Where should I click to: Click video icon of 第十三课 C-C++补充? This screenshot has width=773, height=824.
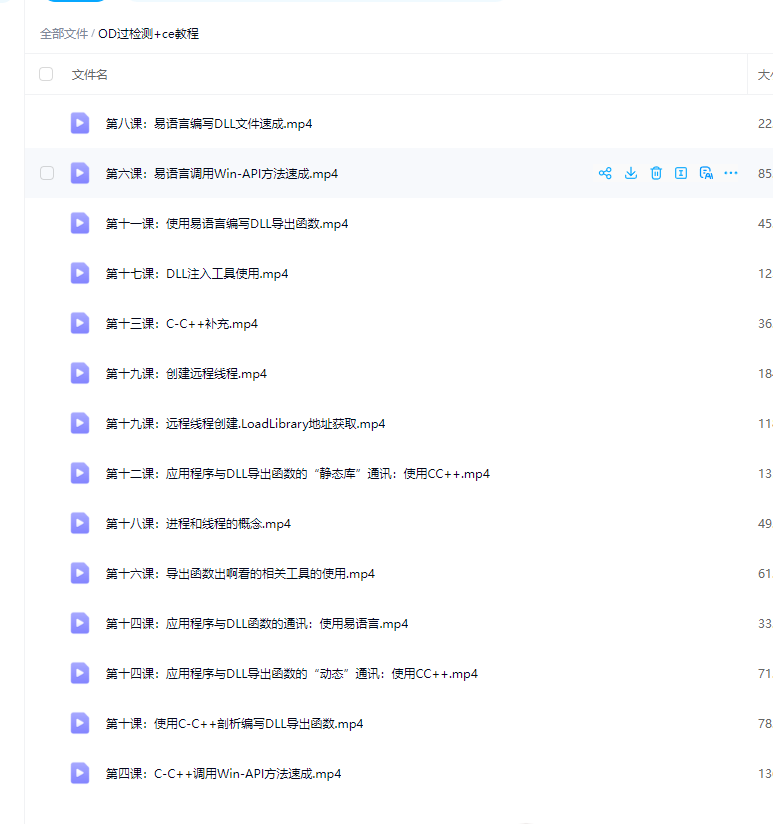click(x=80, y=323)
